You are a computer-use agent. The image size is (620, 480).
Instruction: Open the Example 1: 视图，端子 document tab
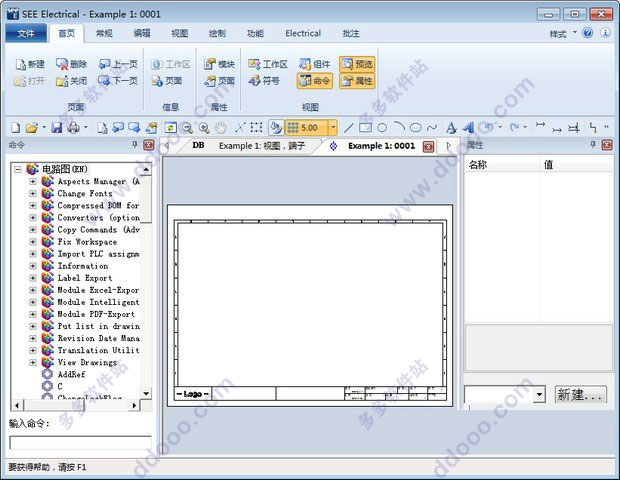point(262,146)
